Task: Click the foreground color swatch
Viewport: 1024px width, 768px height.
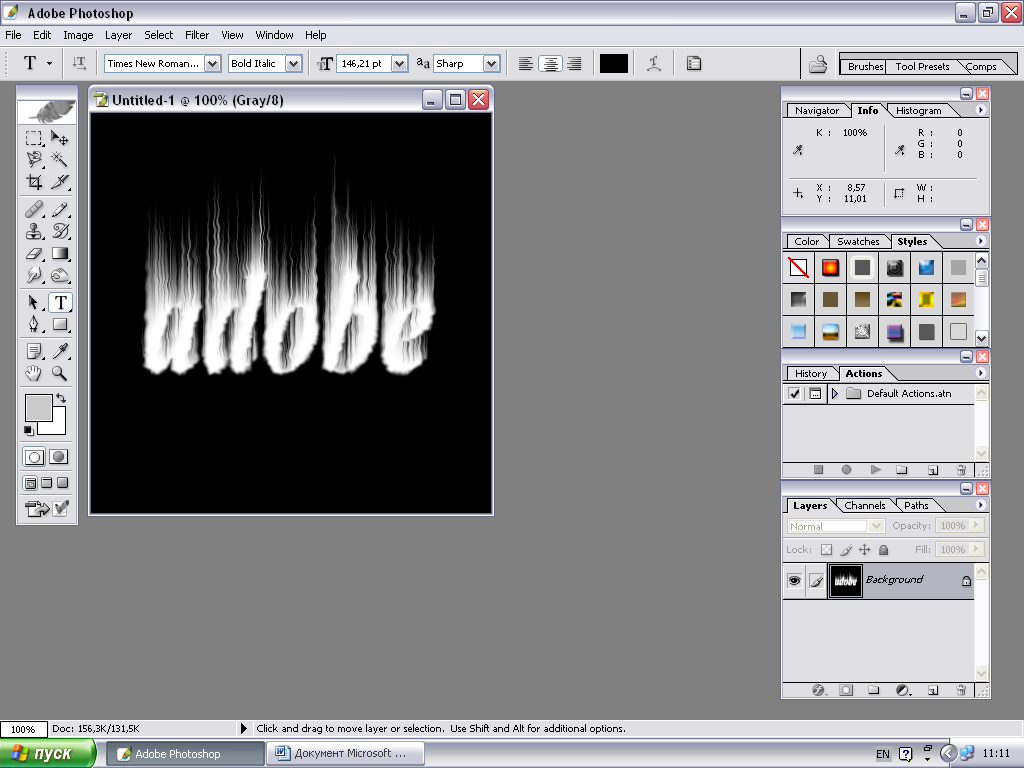Action: pyautogui.click(x=39, y=408)
